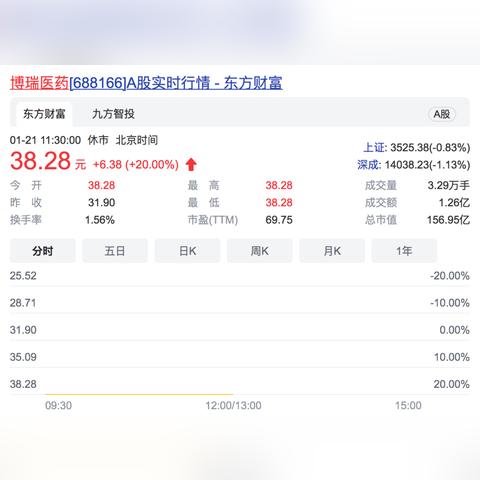
Task: Select the 五日 chart tab
Action: point(115,251)
